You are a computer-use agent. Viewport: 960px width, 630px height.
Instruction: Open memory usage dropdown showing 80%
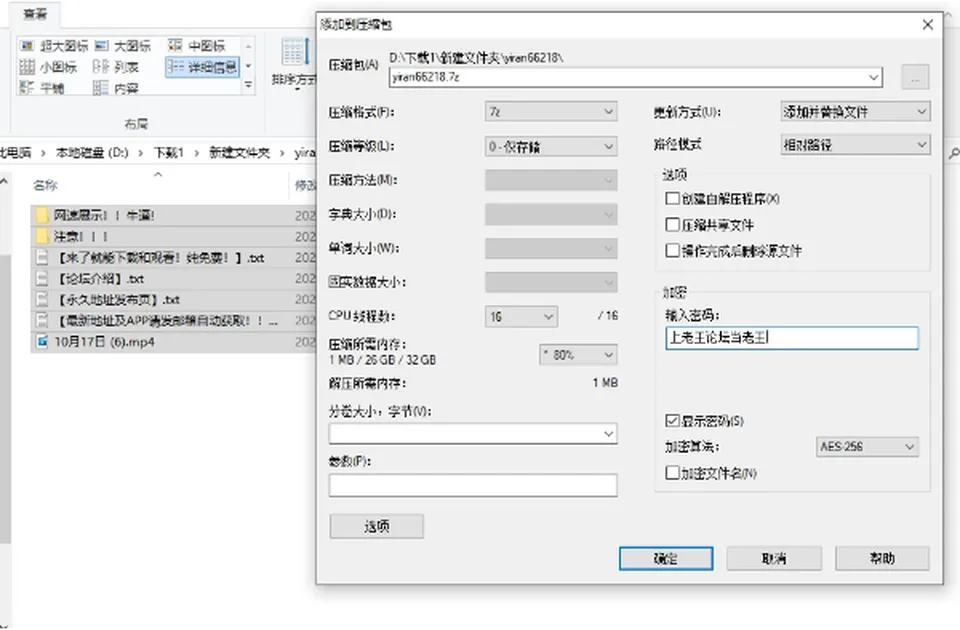coord(579,354)
